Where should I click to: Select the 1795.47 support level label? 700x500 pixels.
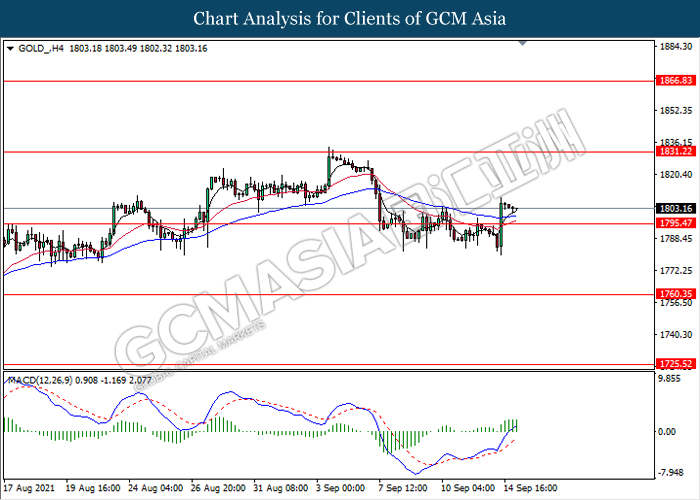[676, 223]
